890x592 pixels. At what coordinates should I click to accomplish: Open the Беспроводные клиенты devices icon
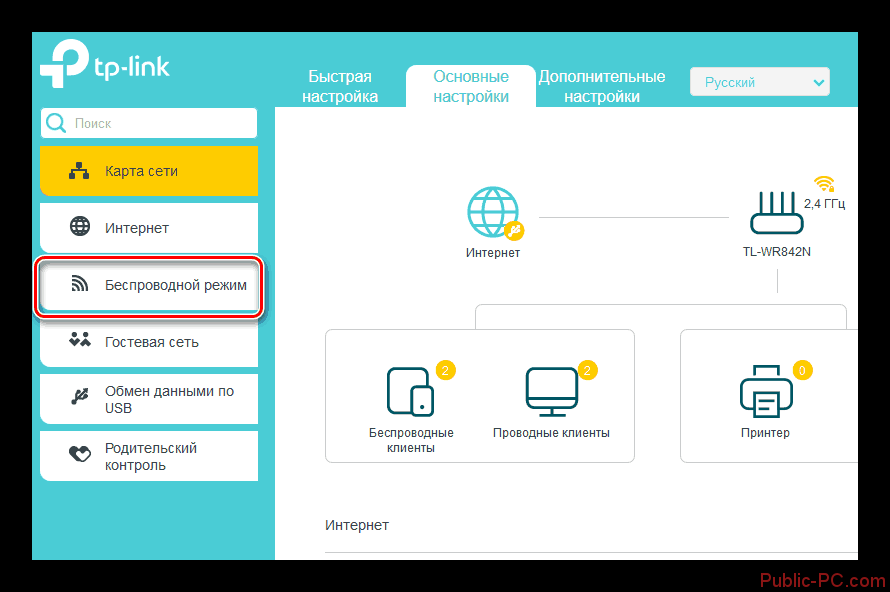point(411,391)
